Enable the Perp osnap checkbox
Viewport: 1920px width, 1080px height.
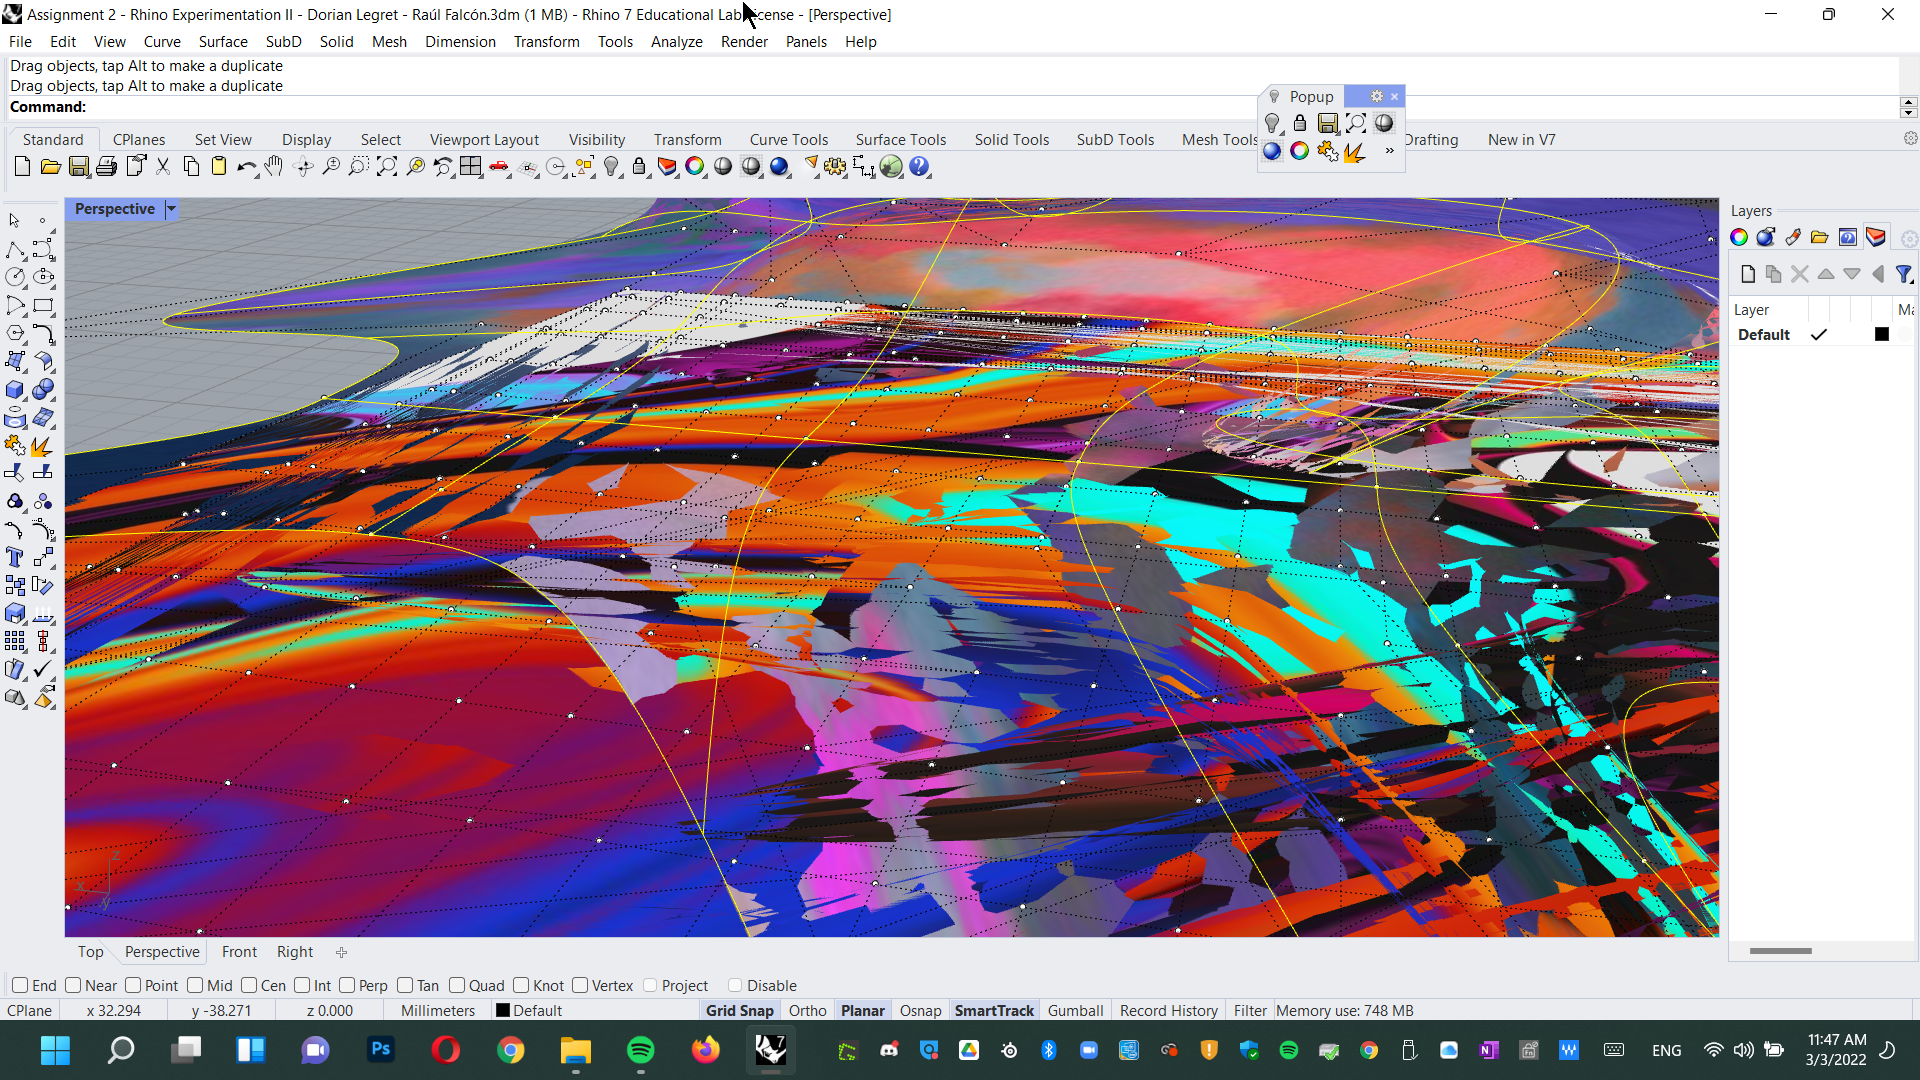347,985
